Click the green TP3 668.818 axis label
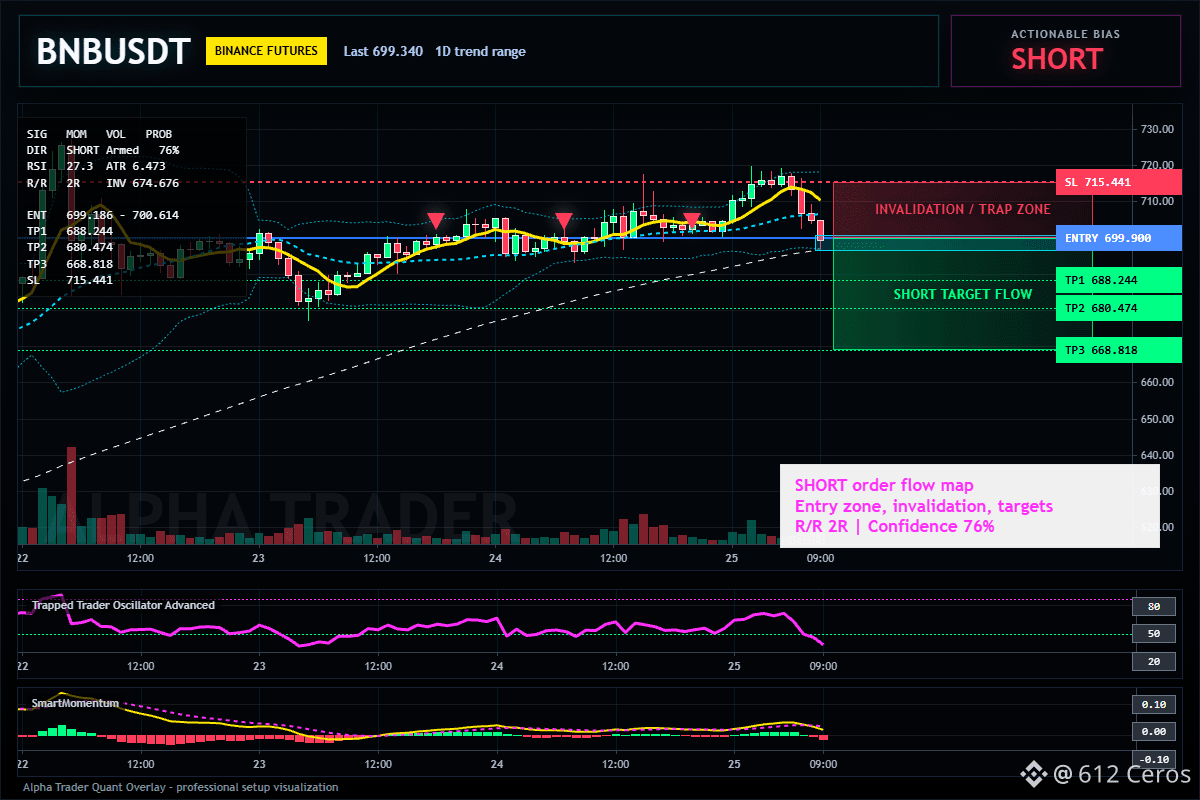The width and height of the screenshot is (1200, 800). (1118, 350)
